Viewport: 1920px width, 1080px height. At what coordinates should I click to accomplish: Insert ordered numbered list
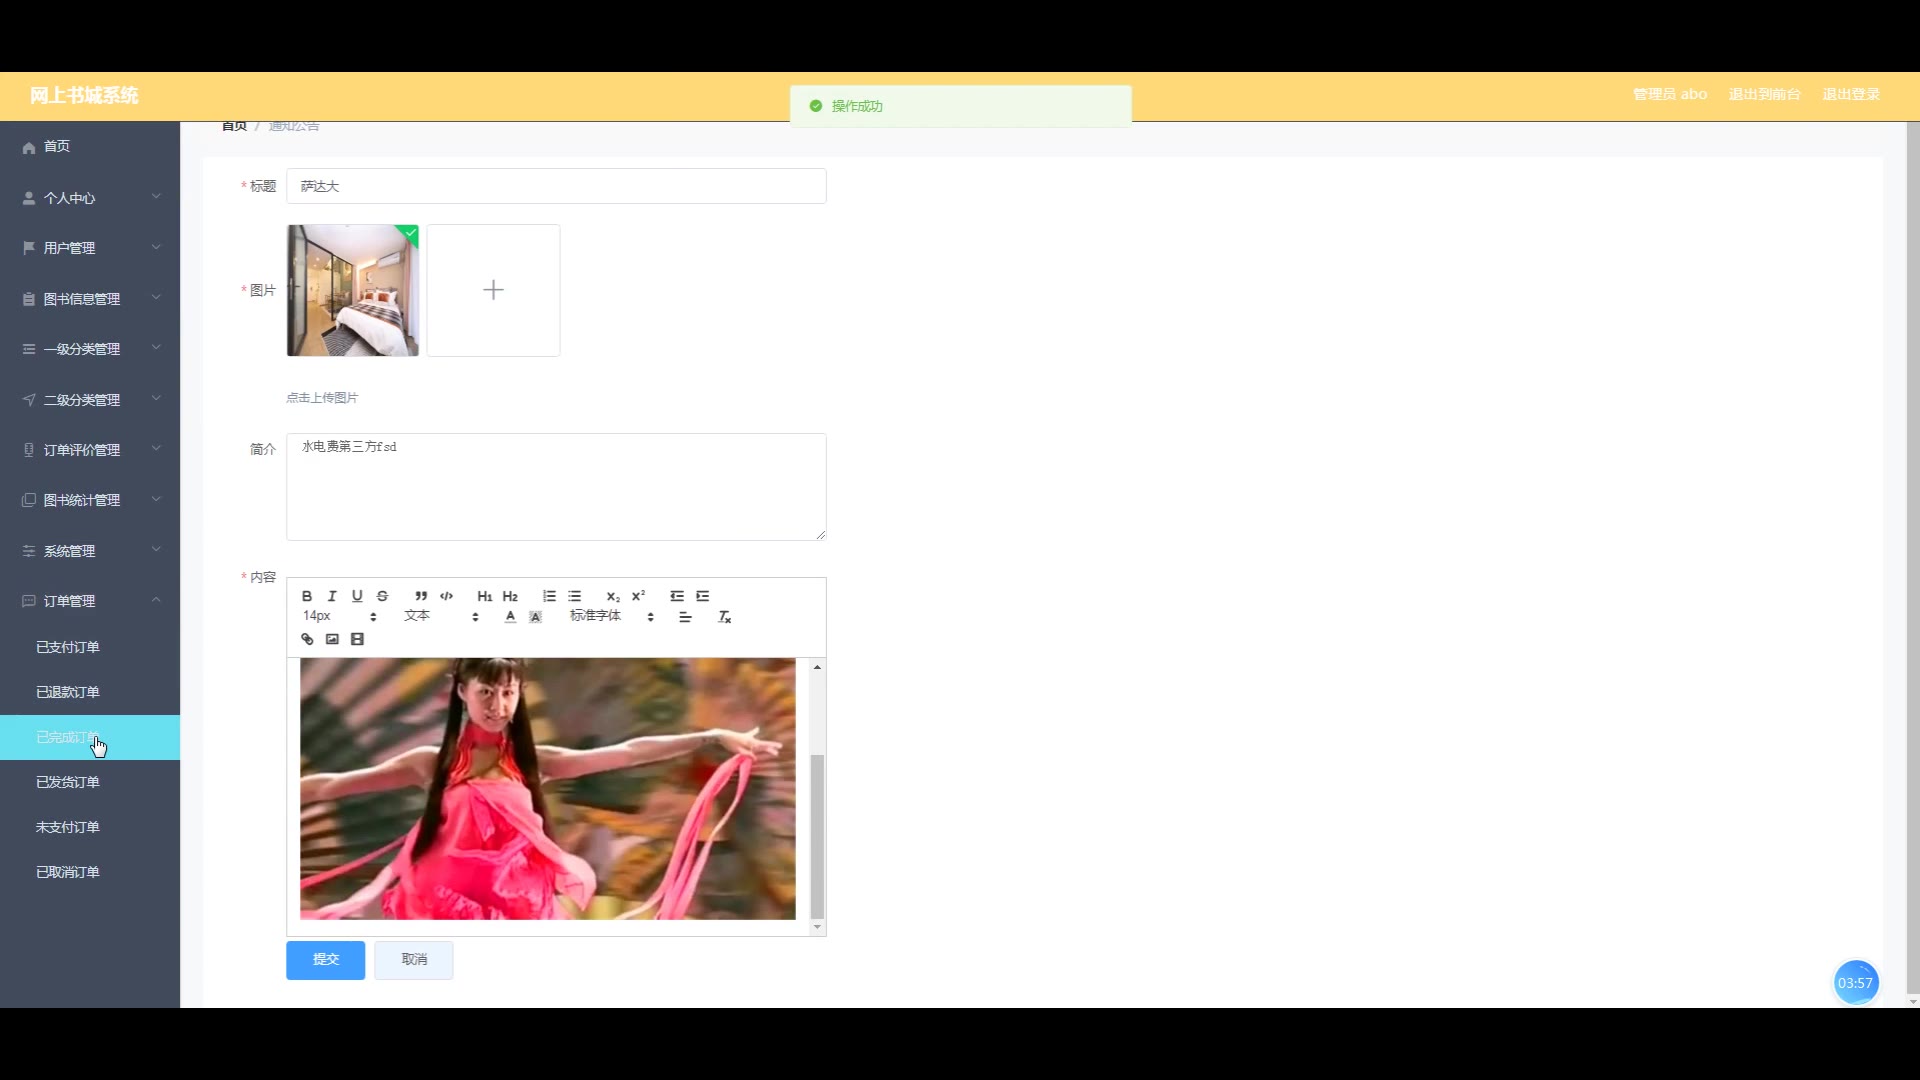click(x=549, y=596)
